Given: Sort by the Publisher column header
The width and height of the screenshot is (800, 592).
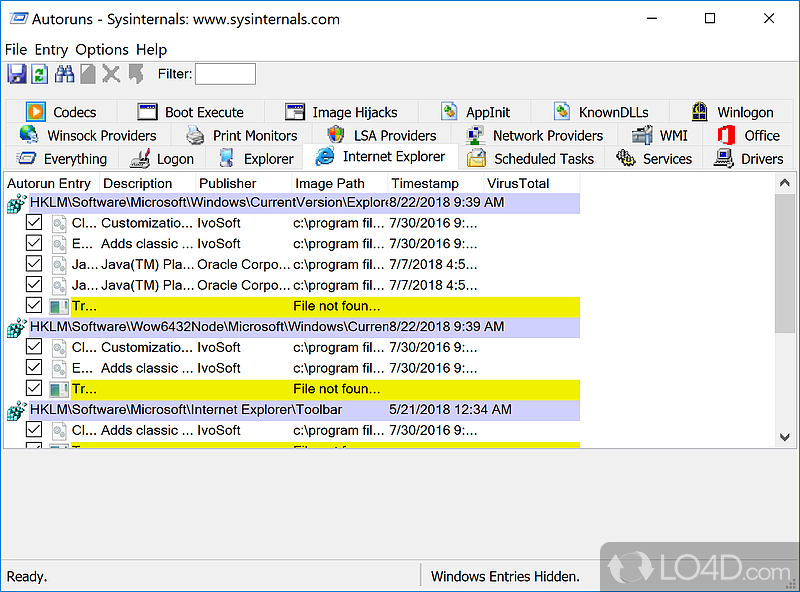Looking at the screenshot, I should coord(228,183).
